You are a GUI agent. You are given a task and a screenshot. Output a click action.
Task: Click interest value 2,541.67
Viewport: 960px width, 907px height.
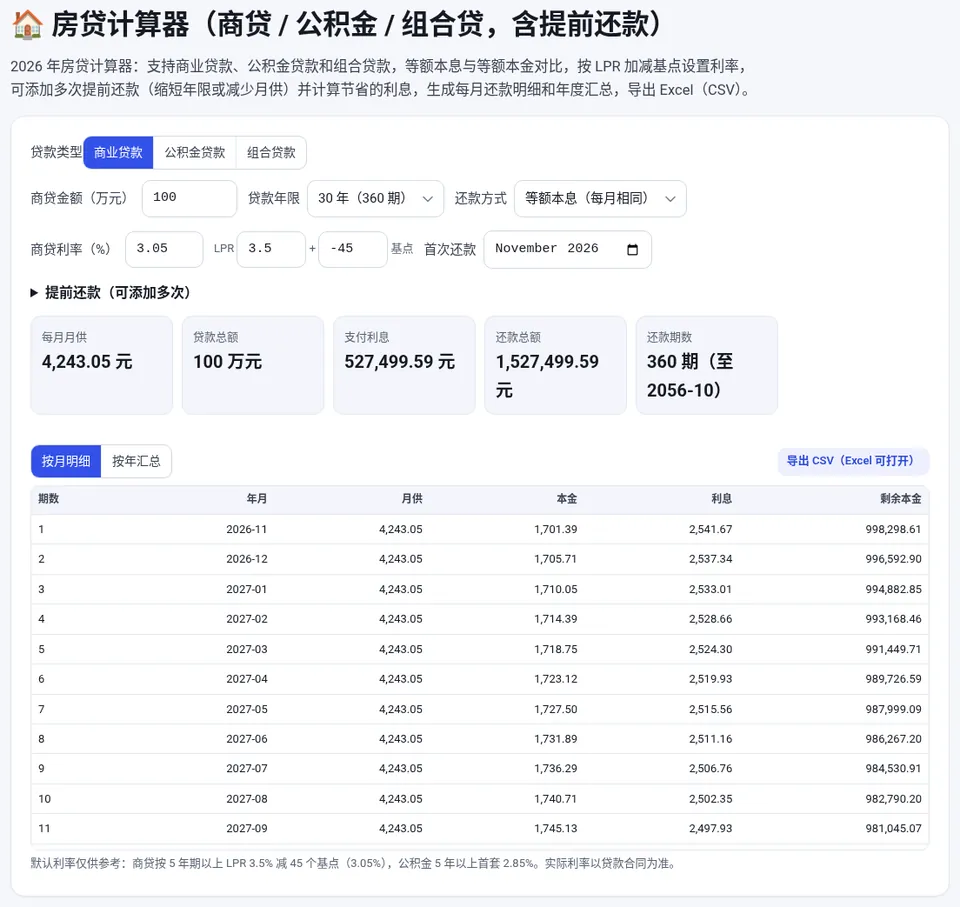[x=711, y=529]
